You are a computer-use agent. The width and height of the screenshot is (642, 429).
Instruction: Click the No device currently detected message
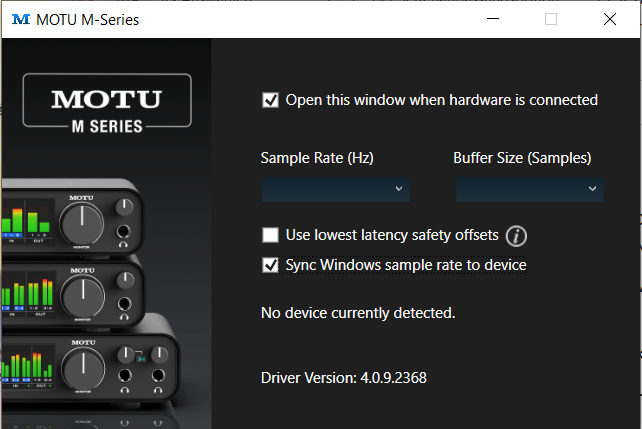point(358,313)
